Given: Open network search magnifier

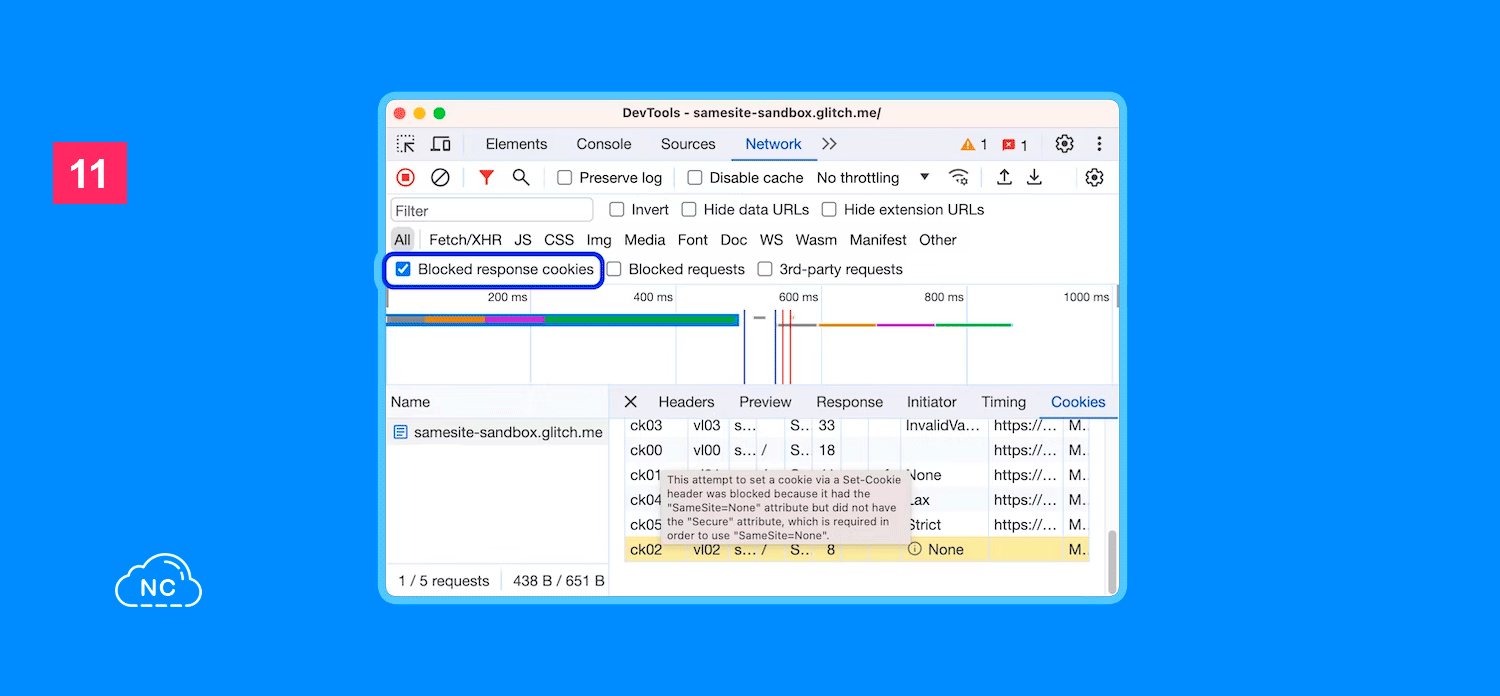Looking at the screenshot, I should point(521,177).
